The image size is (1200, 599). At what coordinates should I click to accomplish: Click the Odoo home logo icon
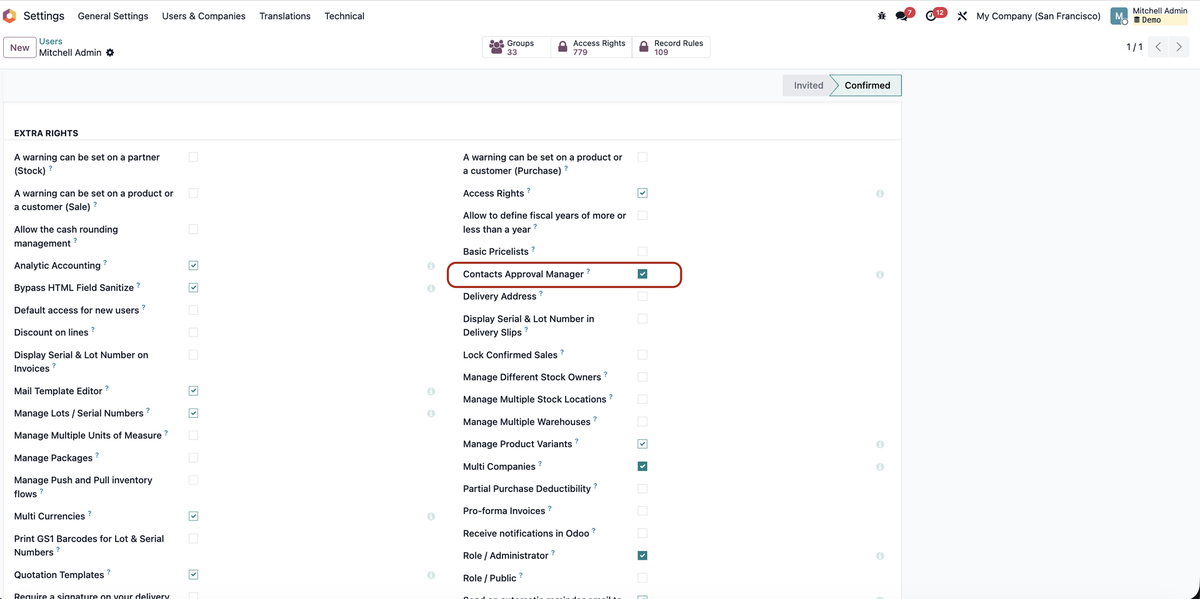(10, 16)
